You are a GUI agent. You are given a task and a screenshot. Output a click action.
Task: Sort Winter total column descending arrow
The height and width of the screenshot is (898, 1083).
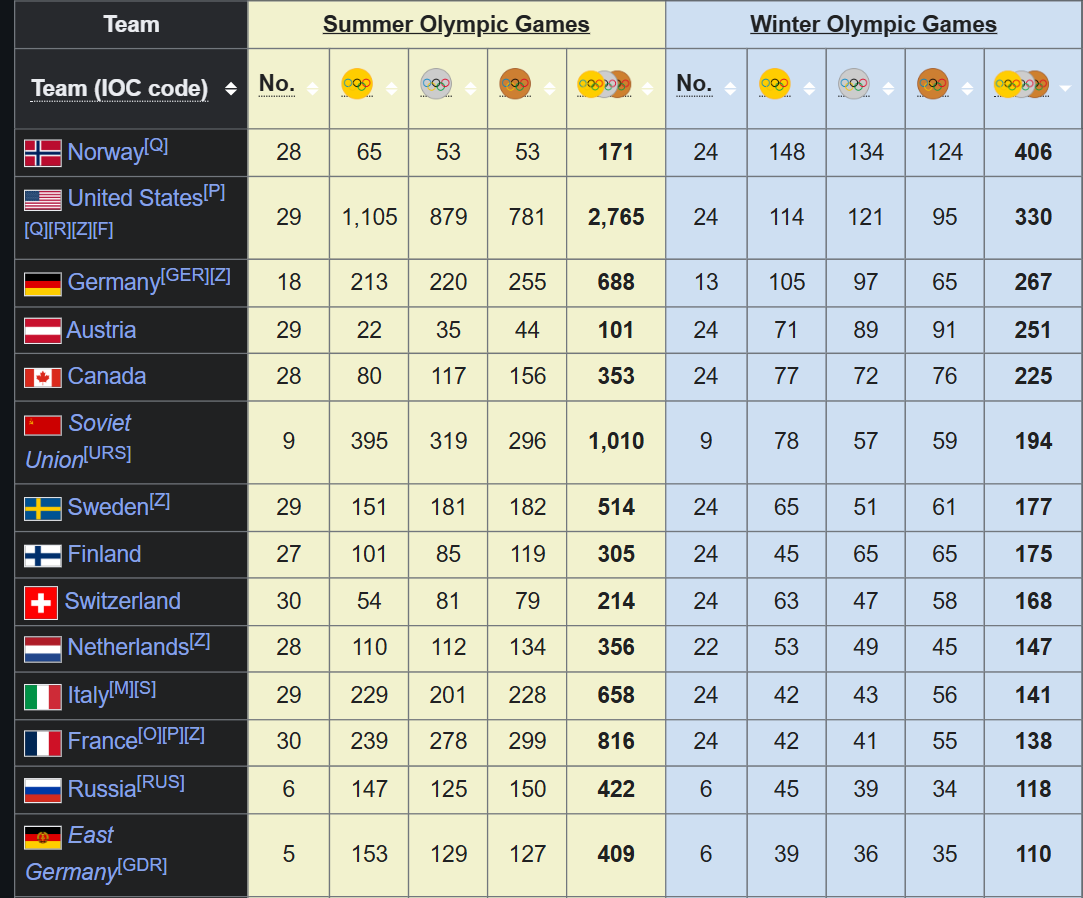1066,88
